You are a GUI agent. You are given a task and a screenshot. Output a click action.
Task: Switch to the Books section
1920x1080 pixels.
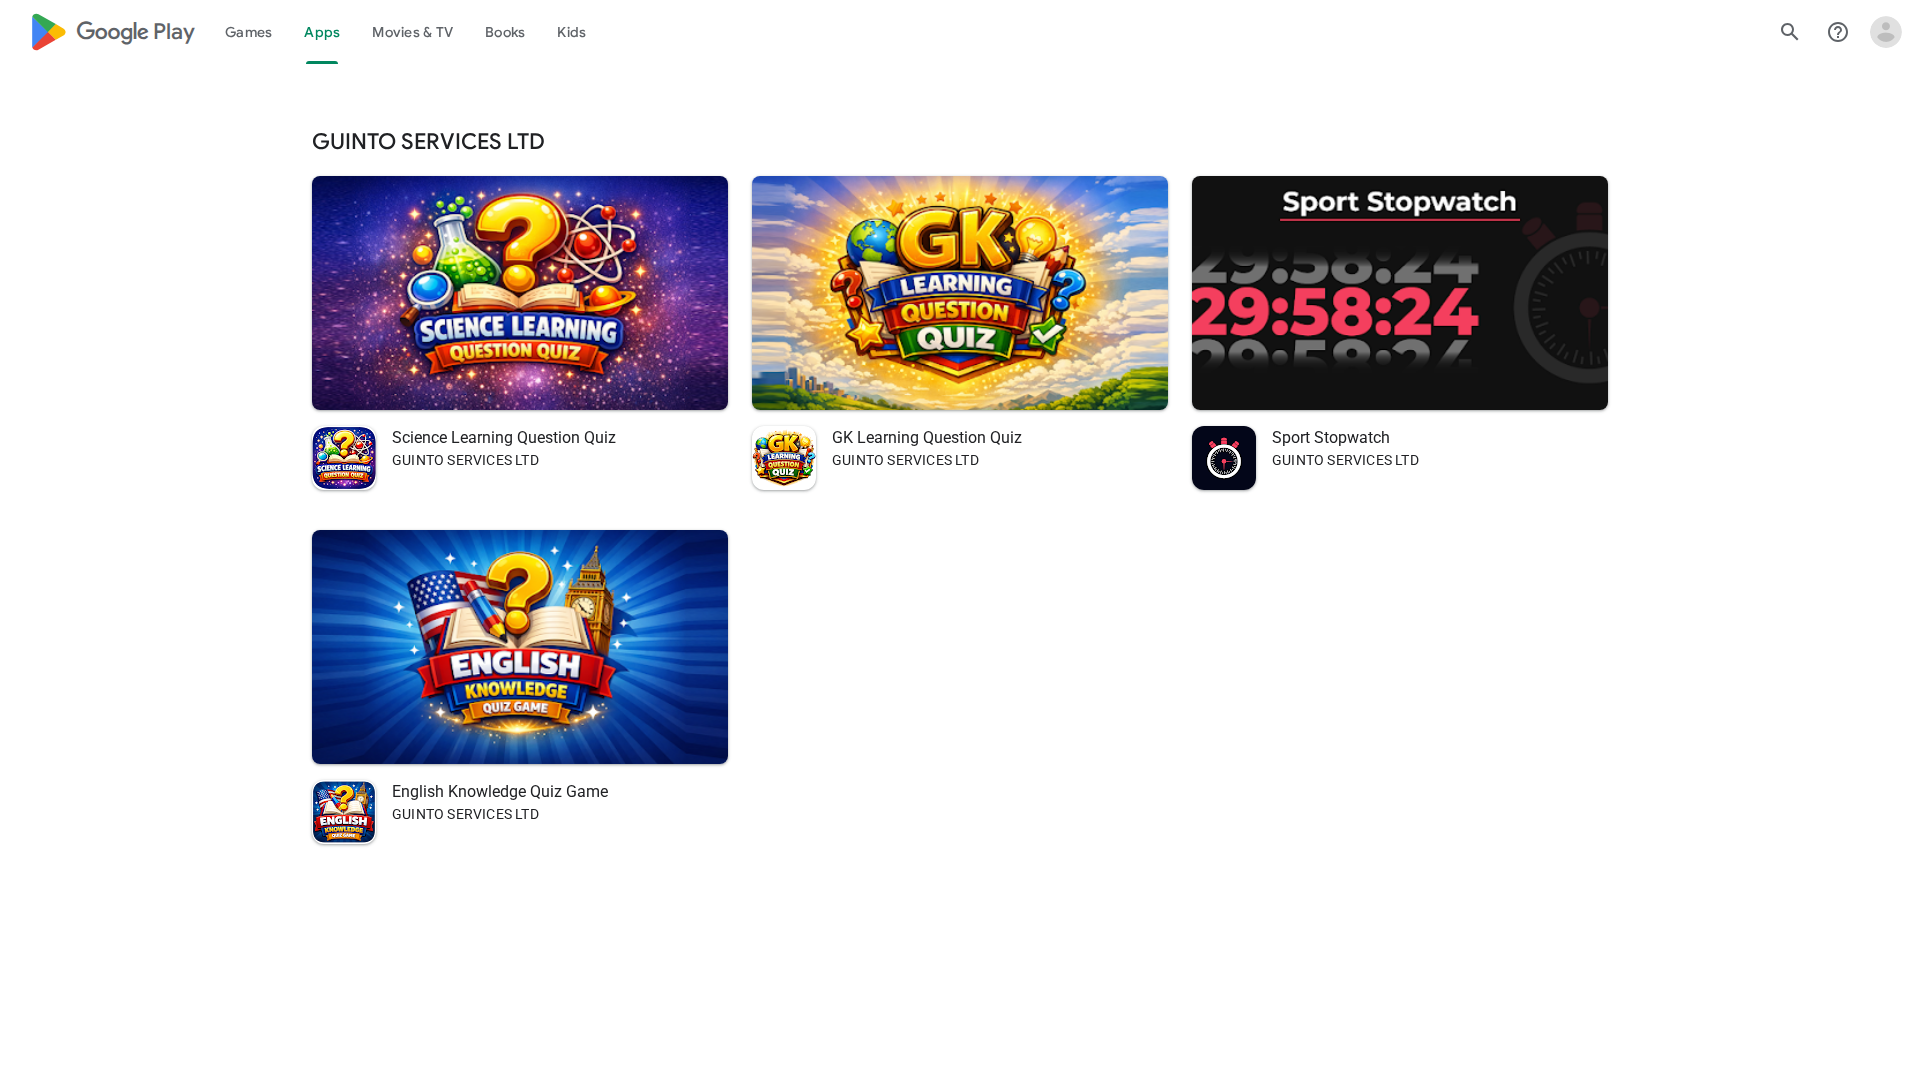click(504, 32)
